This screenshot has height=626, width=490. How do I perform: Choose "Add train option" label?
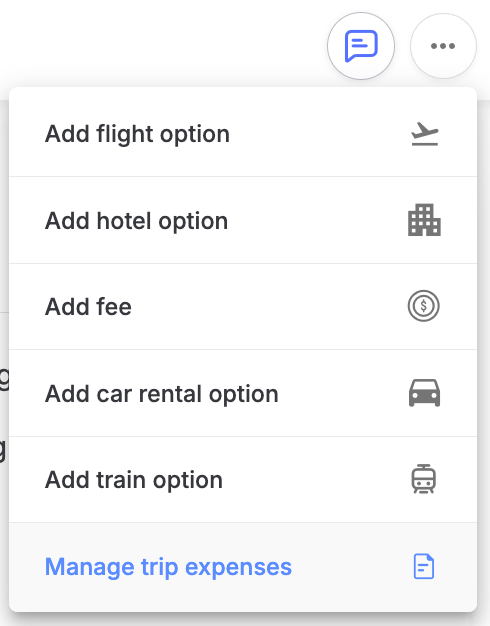pos(134,480)
